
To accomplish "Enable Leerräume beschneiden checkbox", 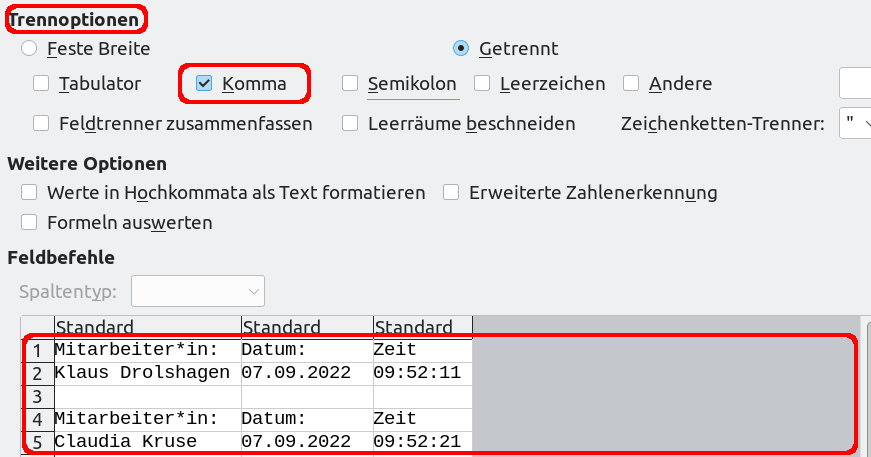I will click(x=350, y=124).
